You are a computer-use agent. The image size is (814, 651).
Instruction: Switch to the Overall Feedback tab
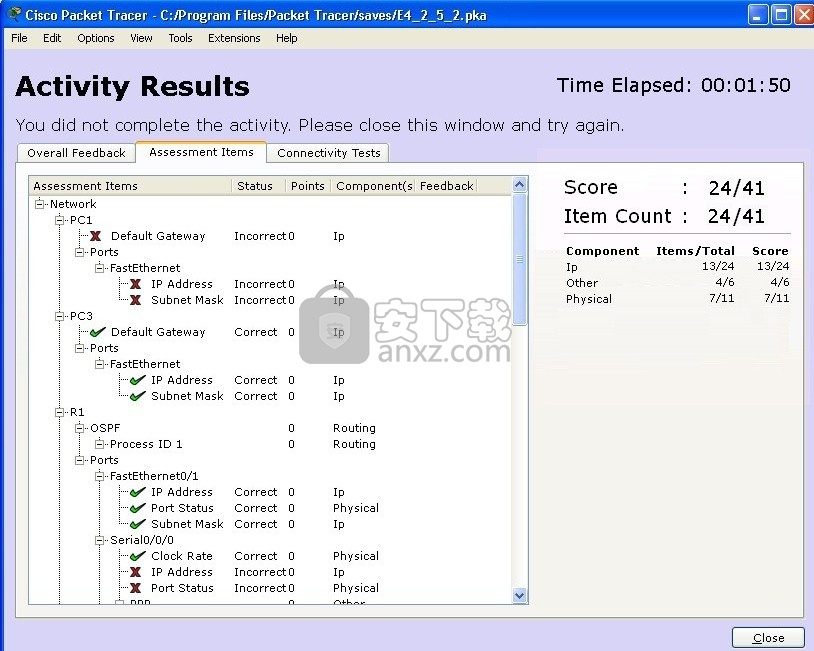[x=76, y=153]
